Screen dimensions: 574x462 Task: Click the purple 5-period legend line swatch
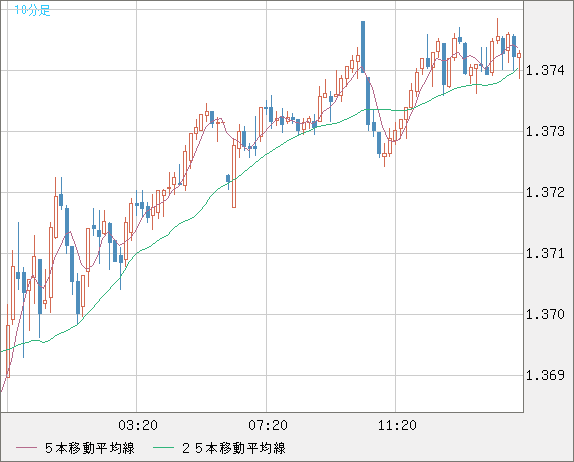(x=26, y=448)
